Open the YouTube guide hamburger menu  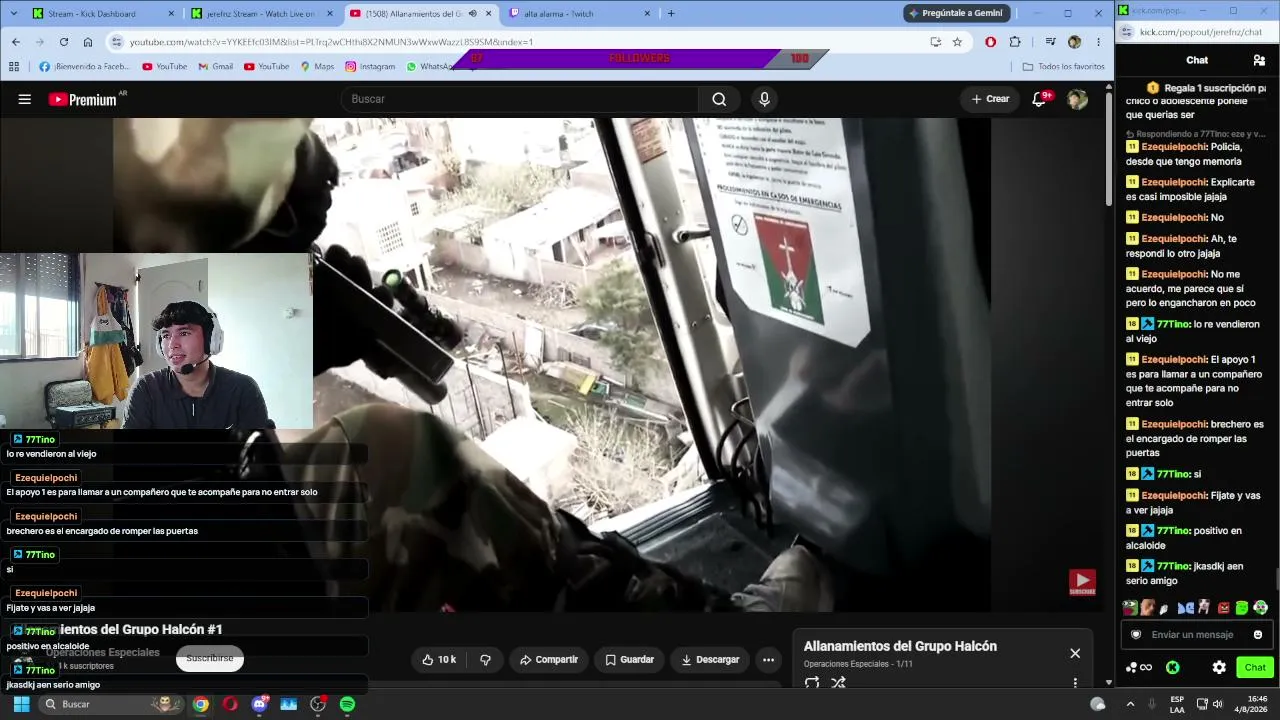(x=25, y=99)
